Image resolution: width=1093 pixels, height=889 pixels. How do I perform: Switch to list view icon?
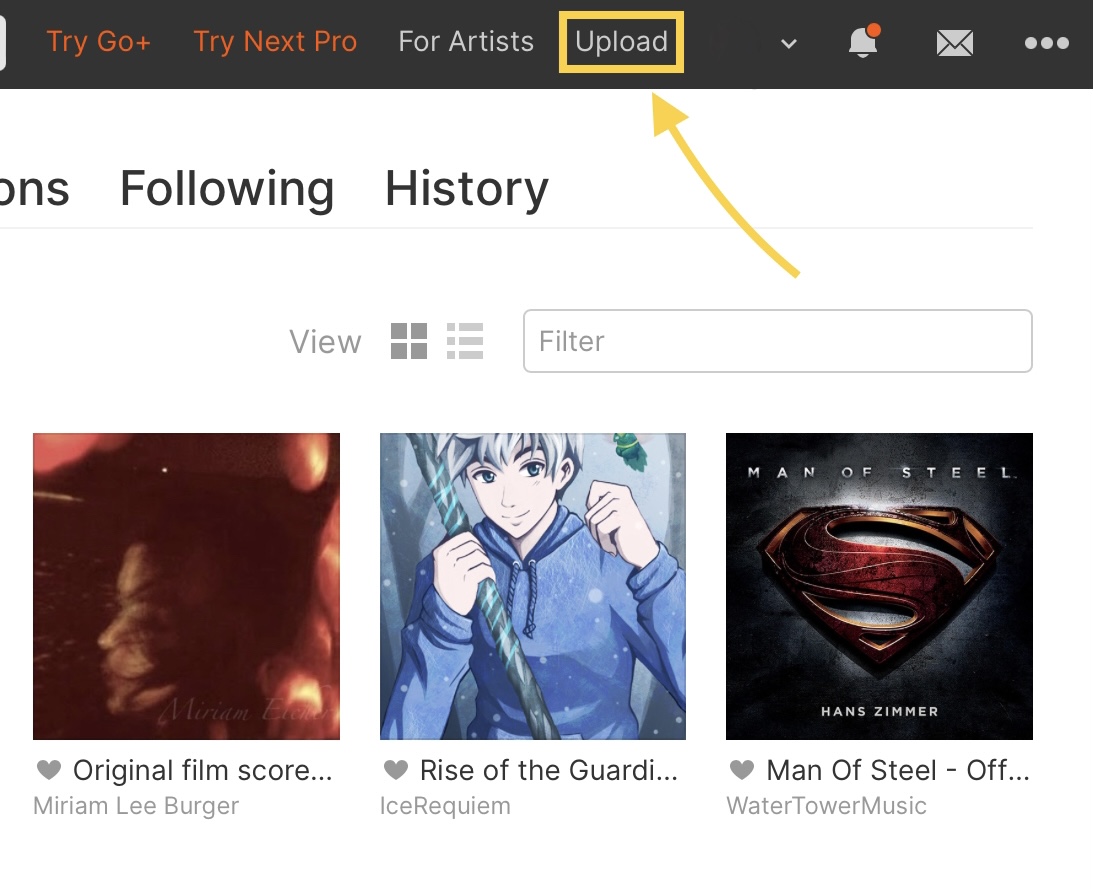[465, 341]
